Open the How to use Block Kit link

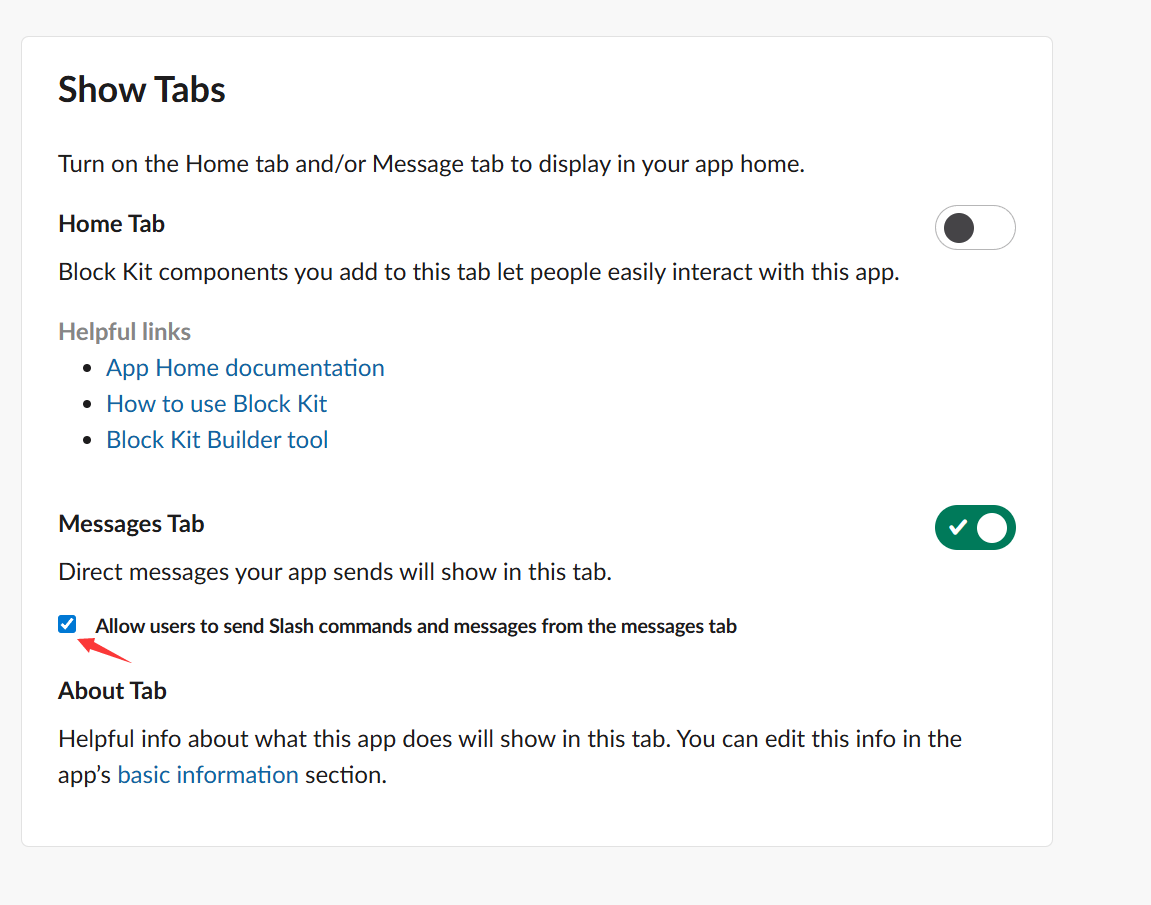click(216, 404)
